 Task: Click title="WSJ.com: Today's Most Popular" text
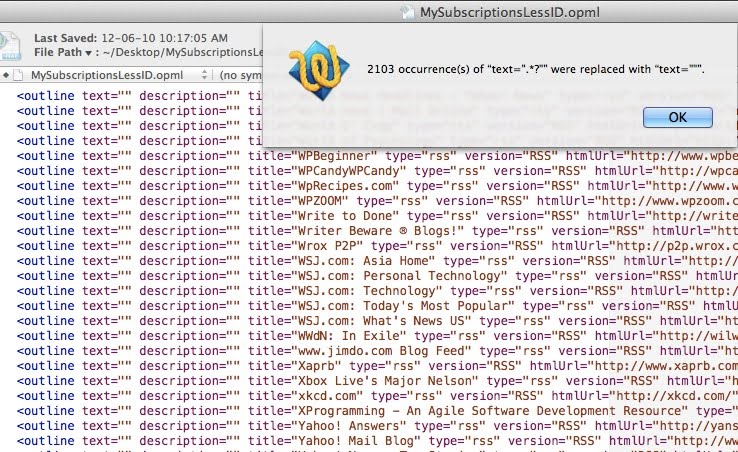(x=382, y=307)
